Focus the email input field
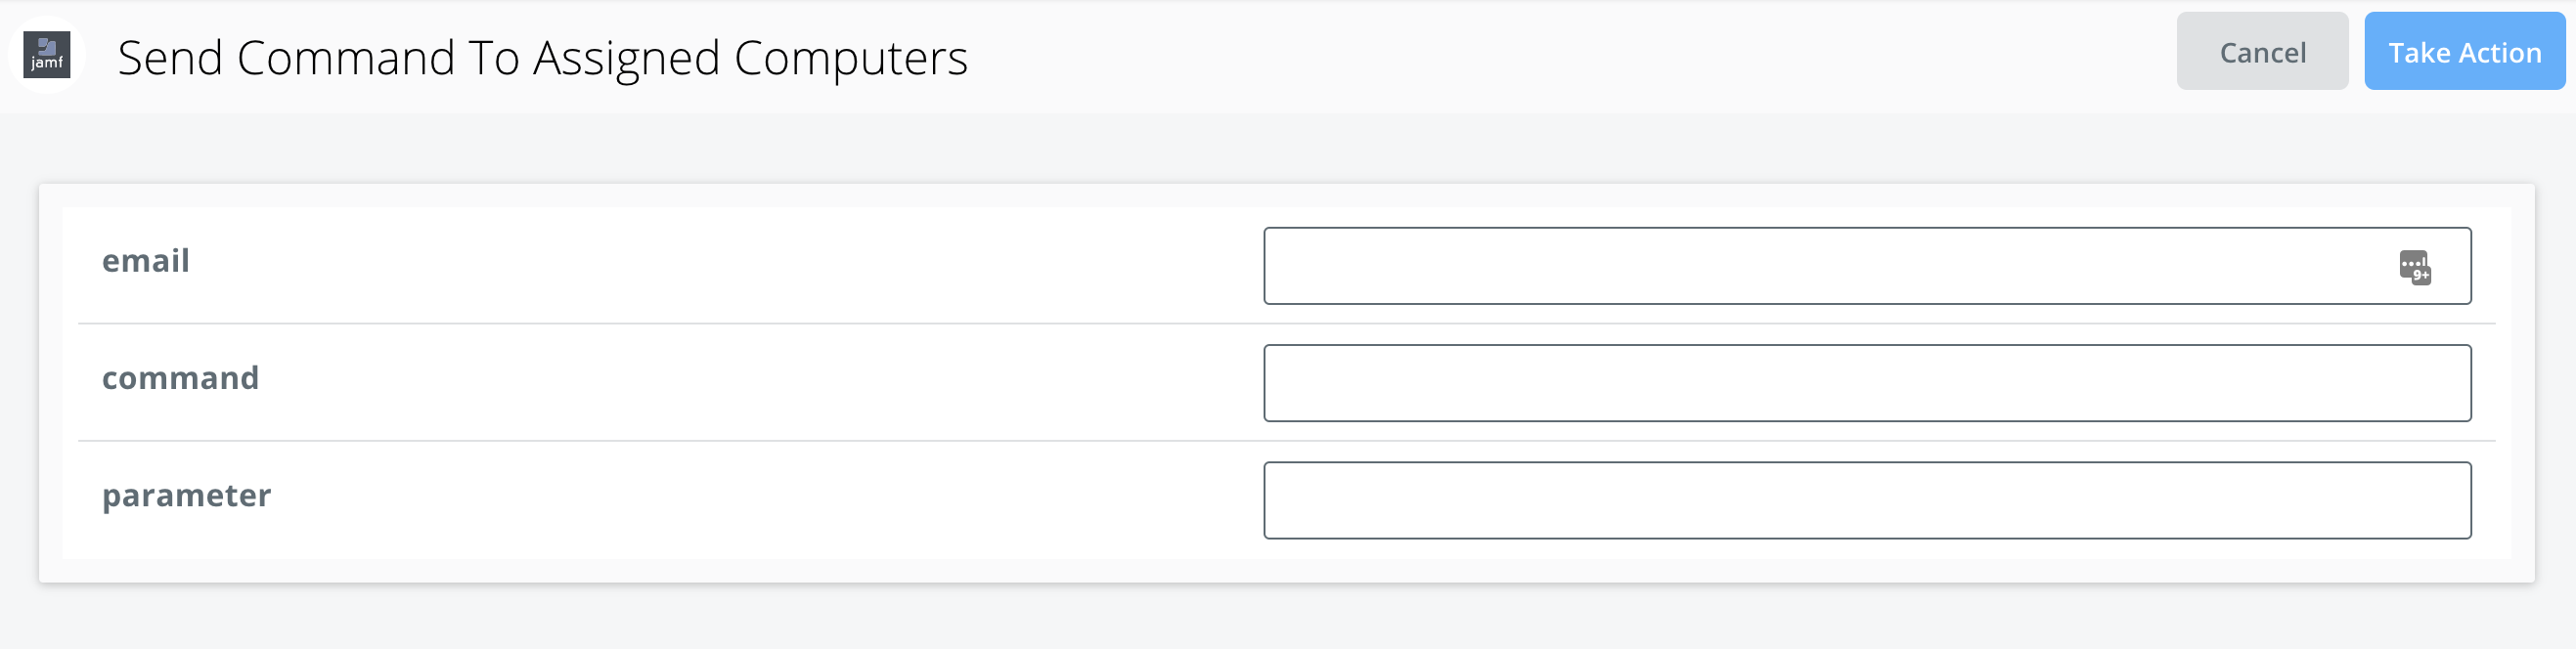 point(1867,266)
